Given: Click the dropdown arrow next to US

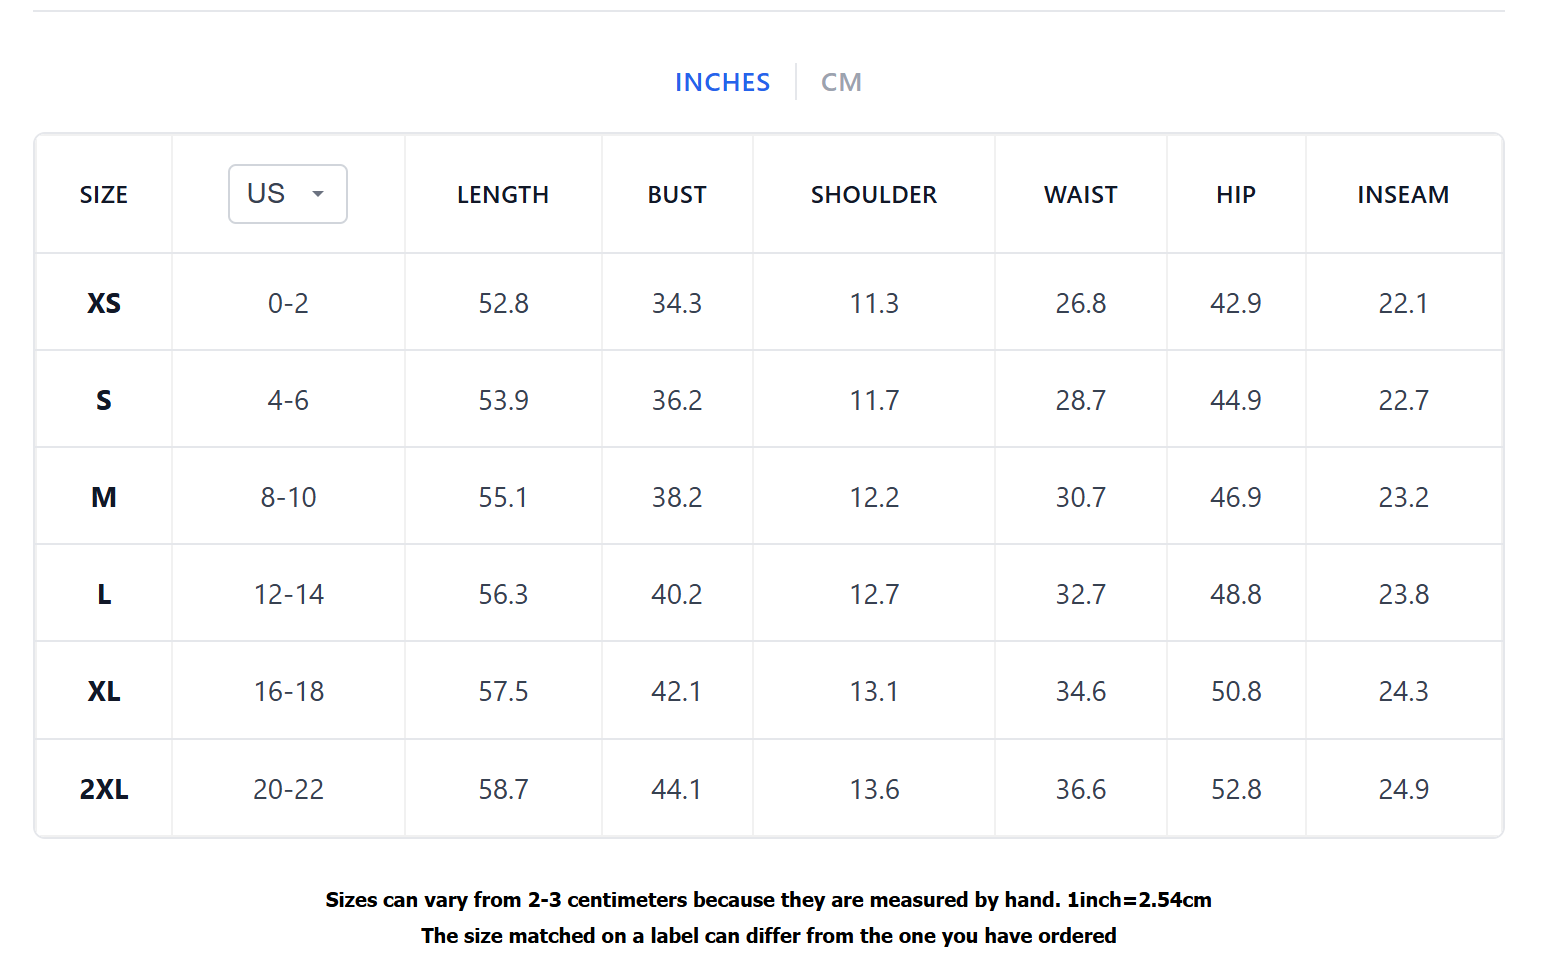Looking at the screenshot, I should pos(318,194).
